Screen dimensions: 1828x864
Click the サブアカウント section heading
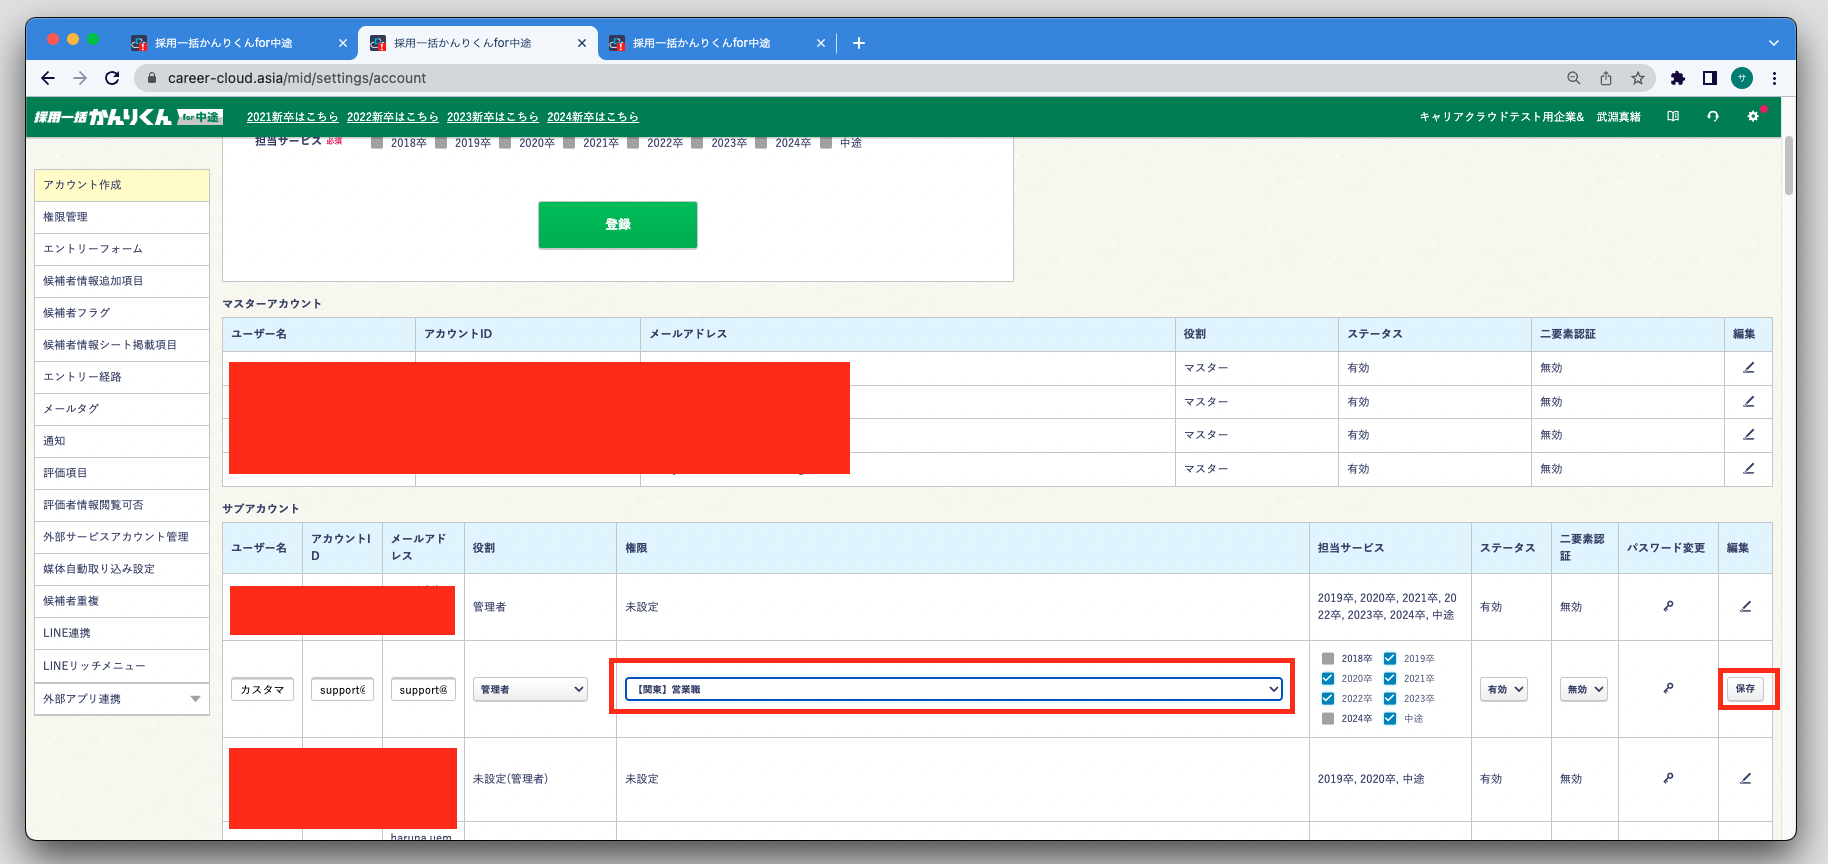tap(261, 509)
